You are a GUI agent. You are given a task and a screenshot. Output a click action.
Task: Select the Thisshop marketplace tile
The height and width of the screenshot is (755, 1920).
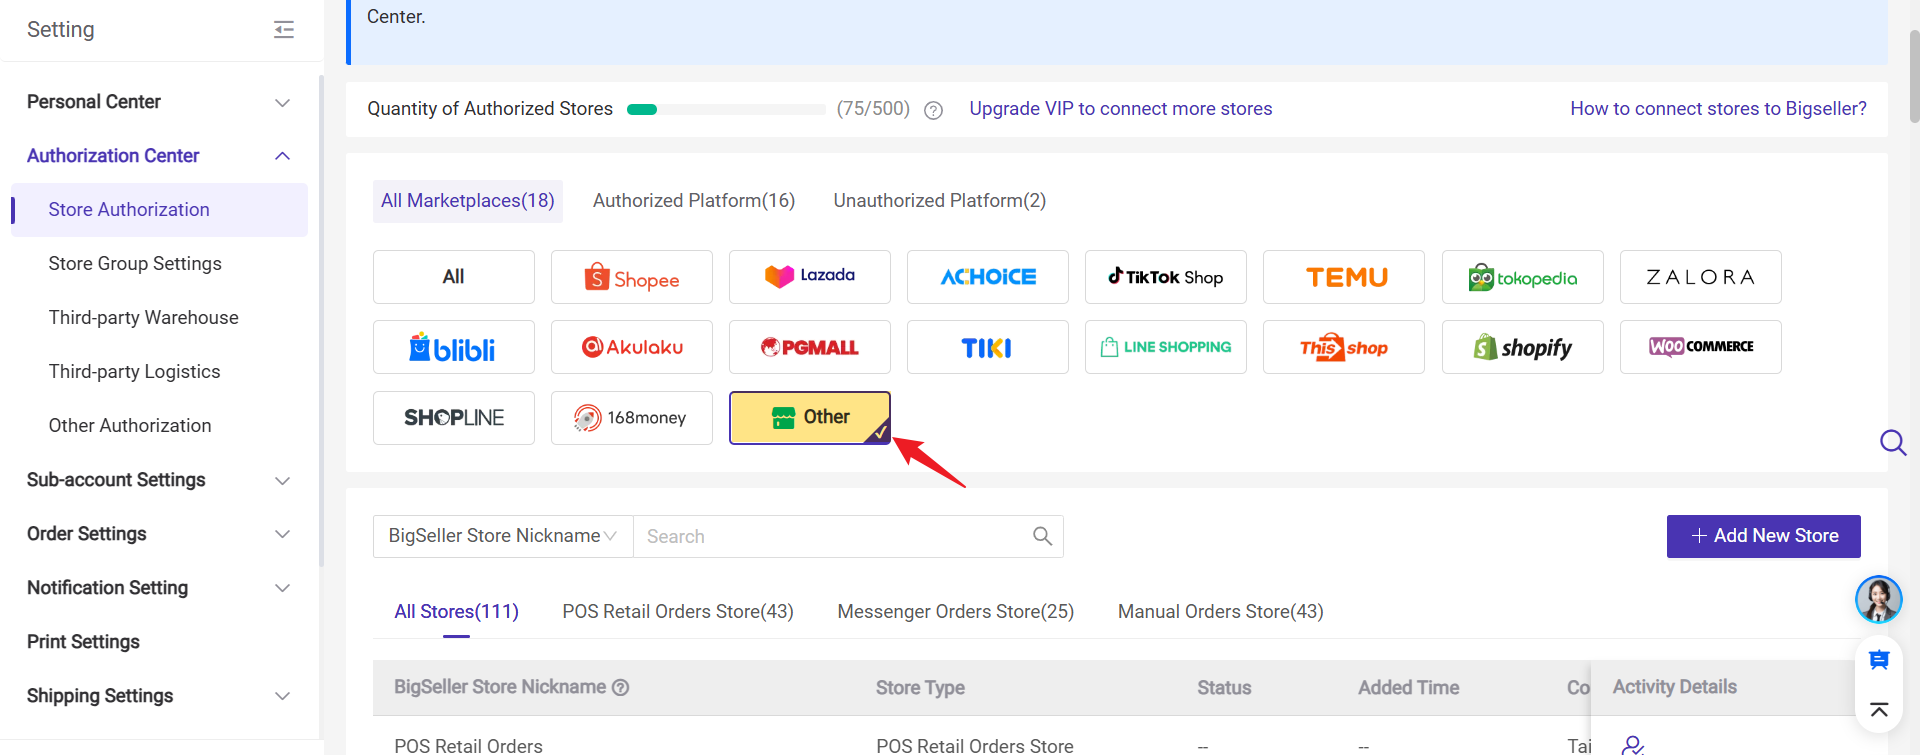(1344, 347)
